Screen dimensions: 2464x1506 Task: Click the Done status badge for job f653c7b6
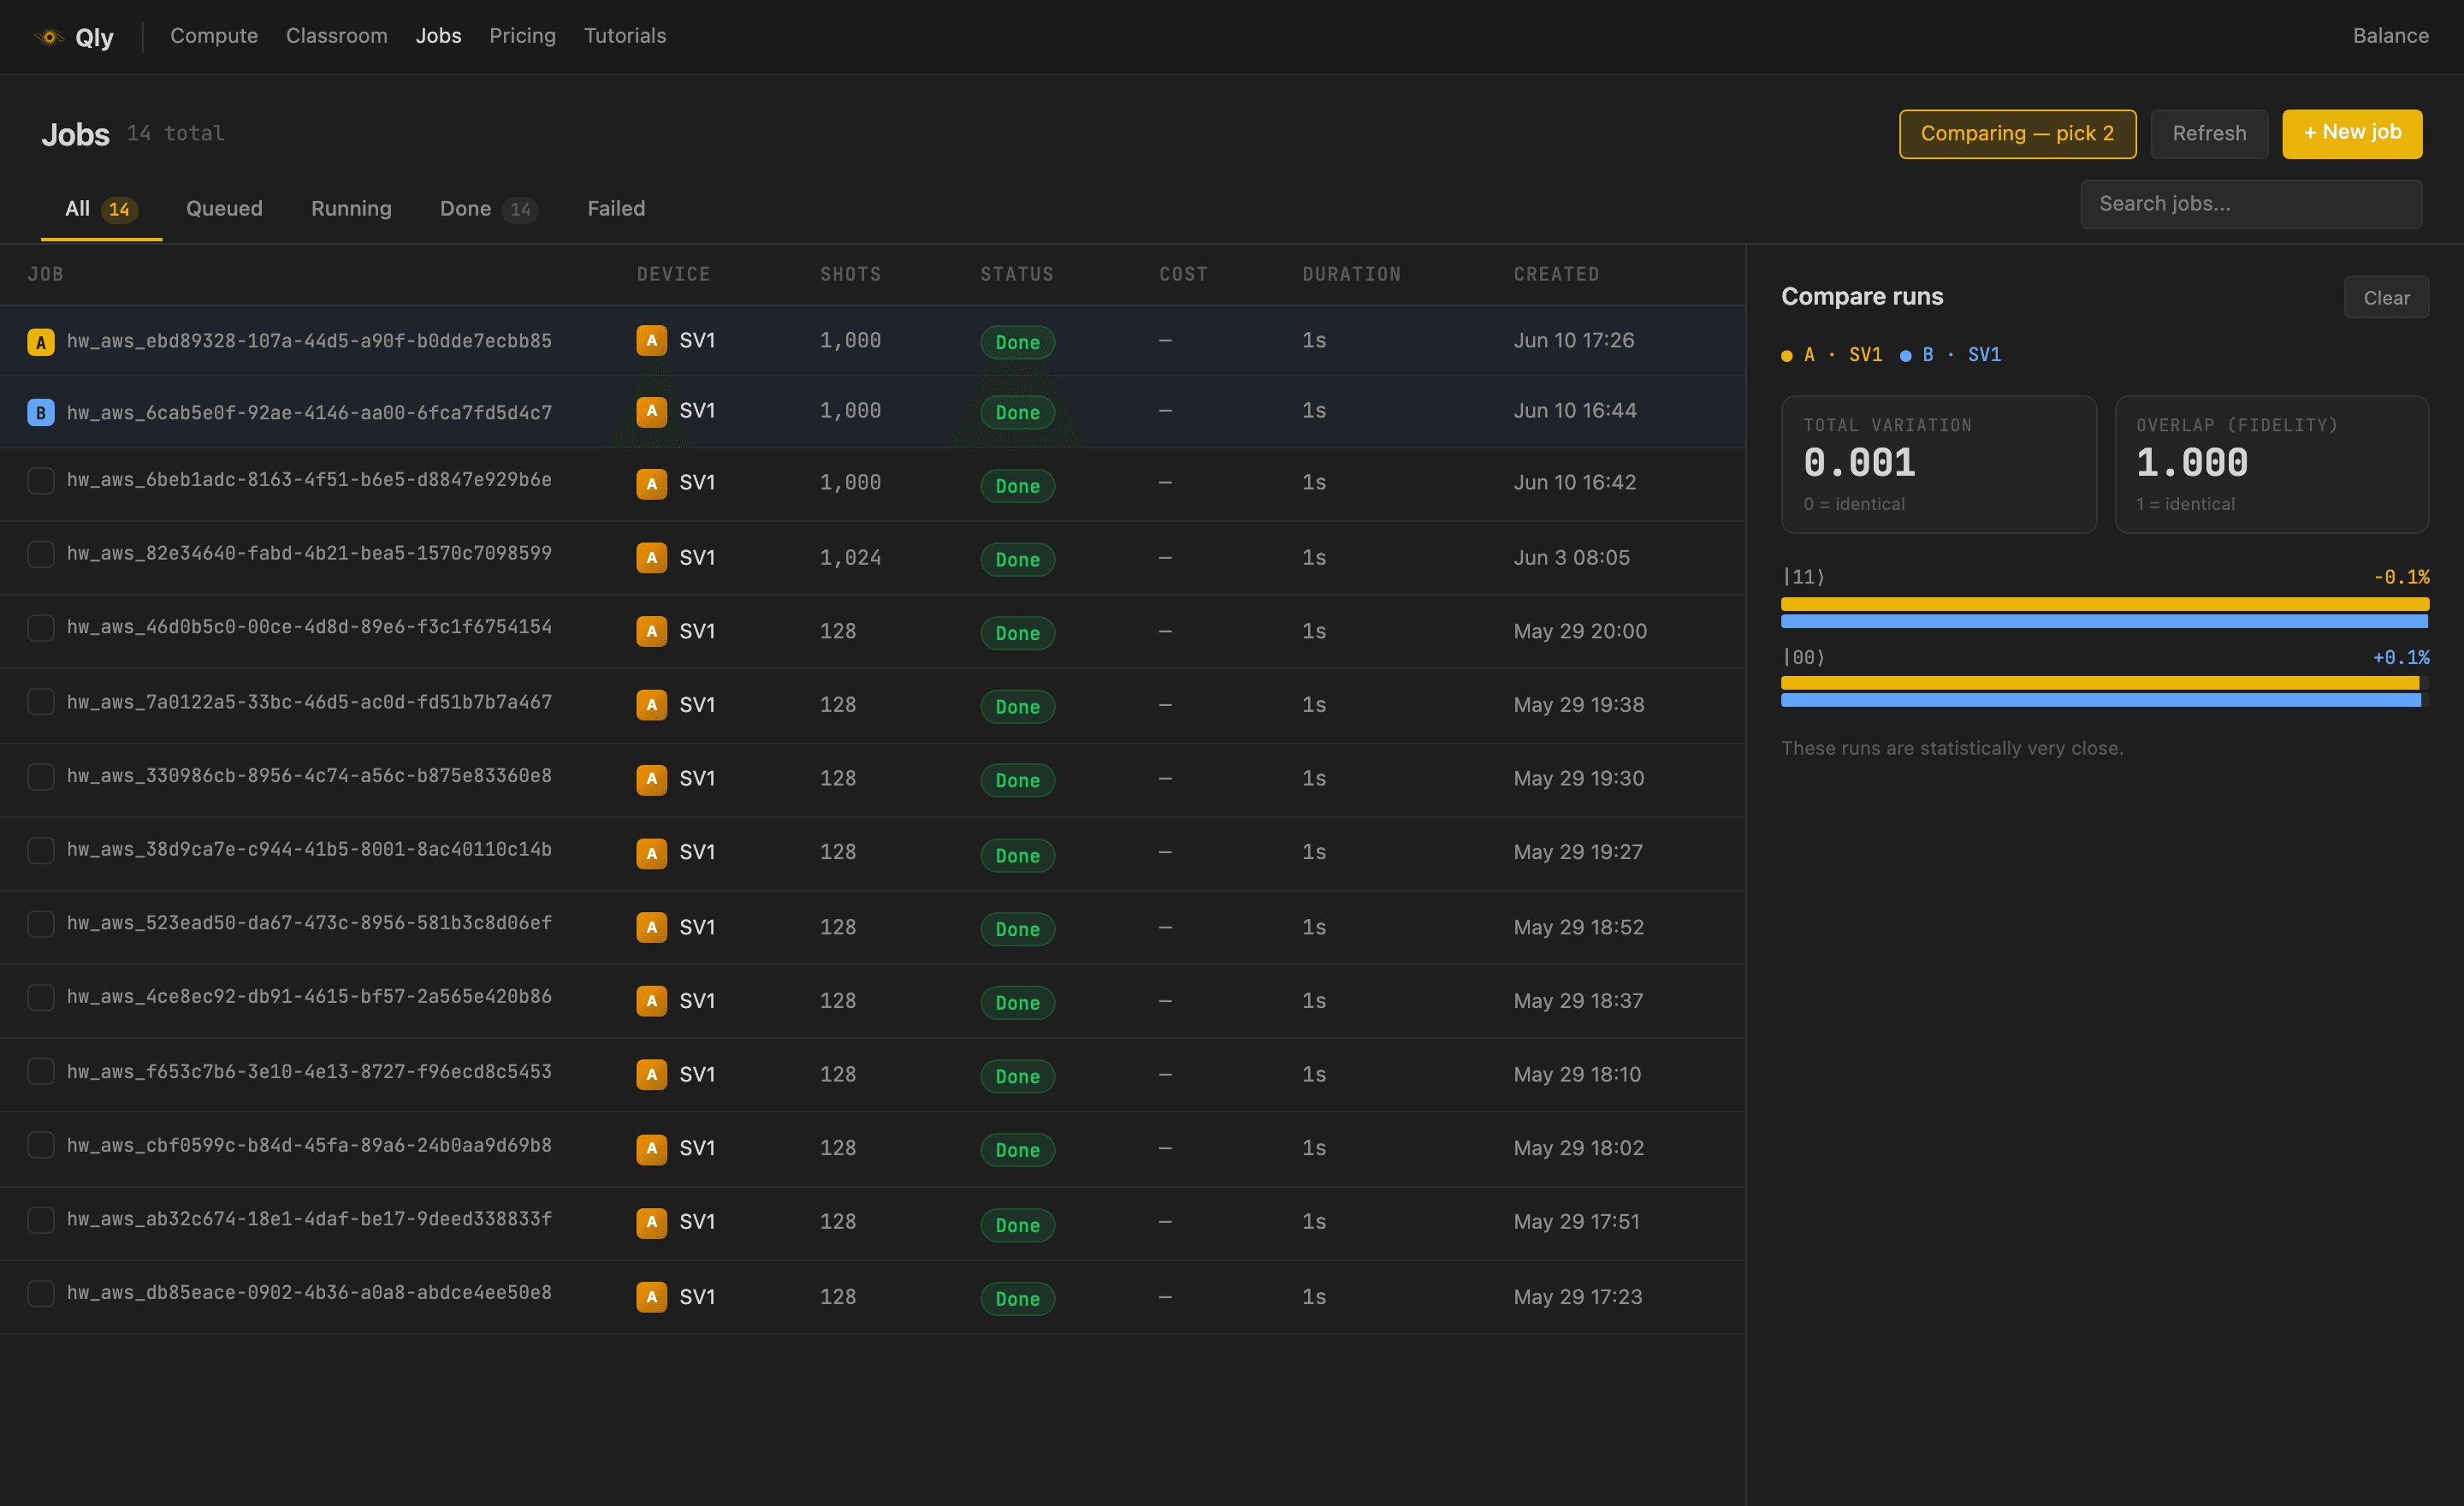(1017, 1076)
